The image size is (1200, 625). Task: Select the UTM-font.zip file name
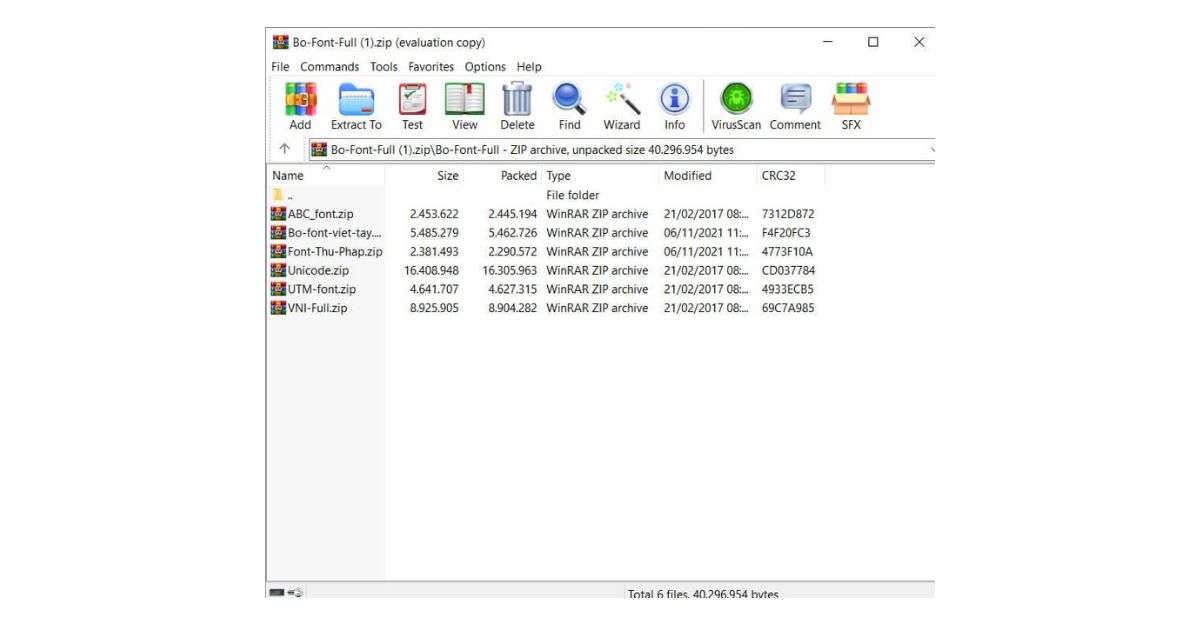tap(322, 289)
